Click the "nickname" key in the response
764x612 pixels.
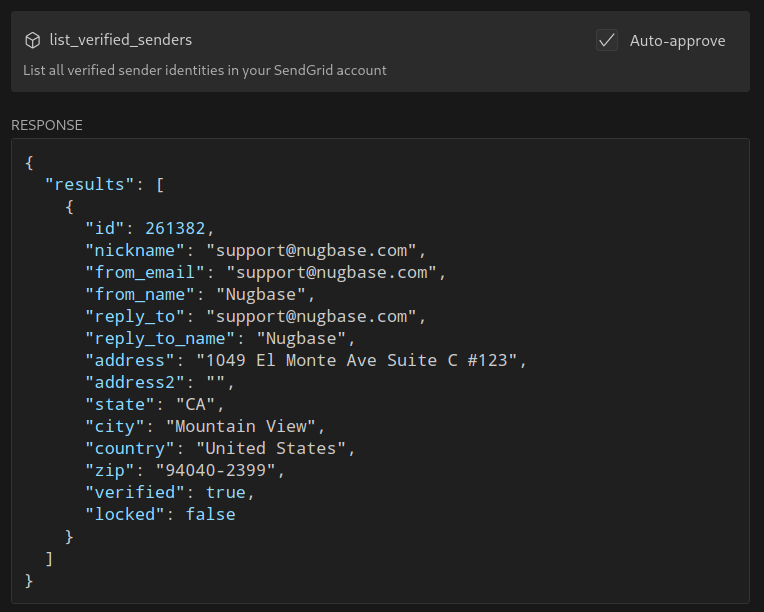[x=134, y=250]
